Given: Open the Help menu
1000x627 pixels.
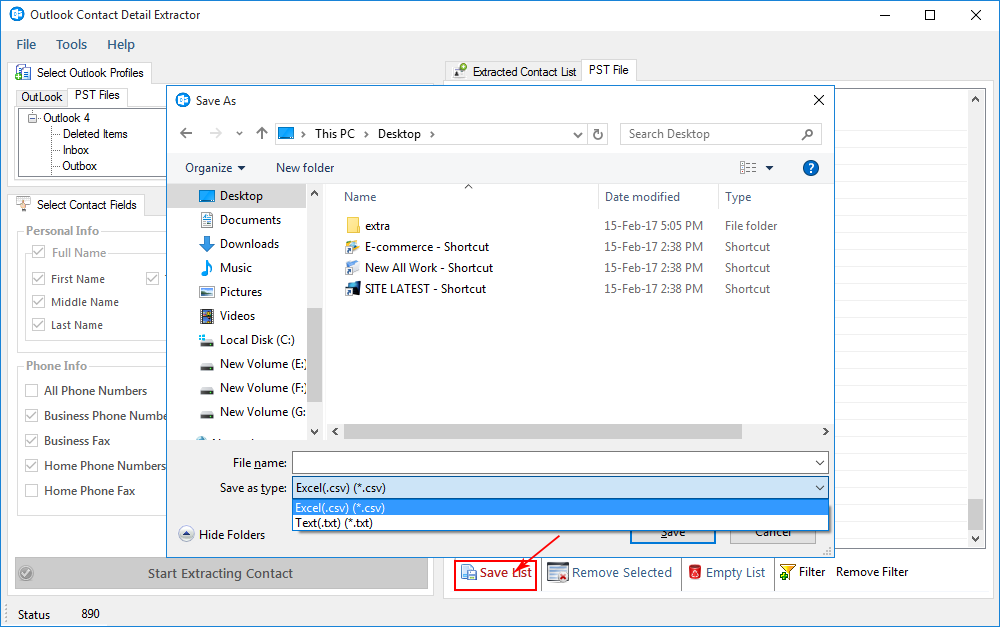Looking at the screenshot, I should (121, 45).
